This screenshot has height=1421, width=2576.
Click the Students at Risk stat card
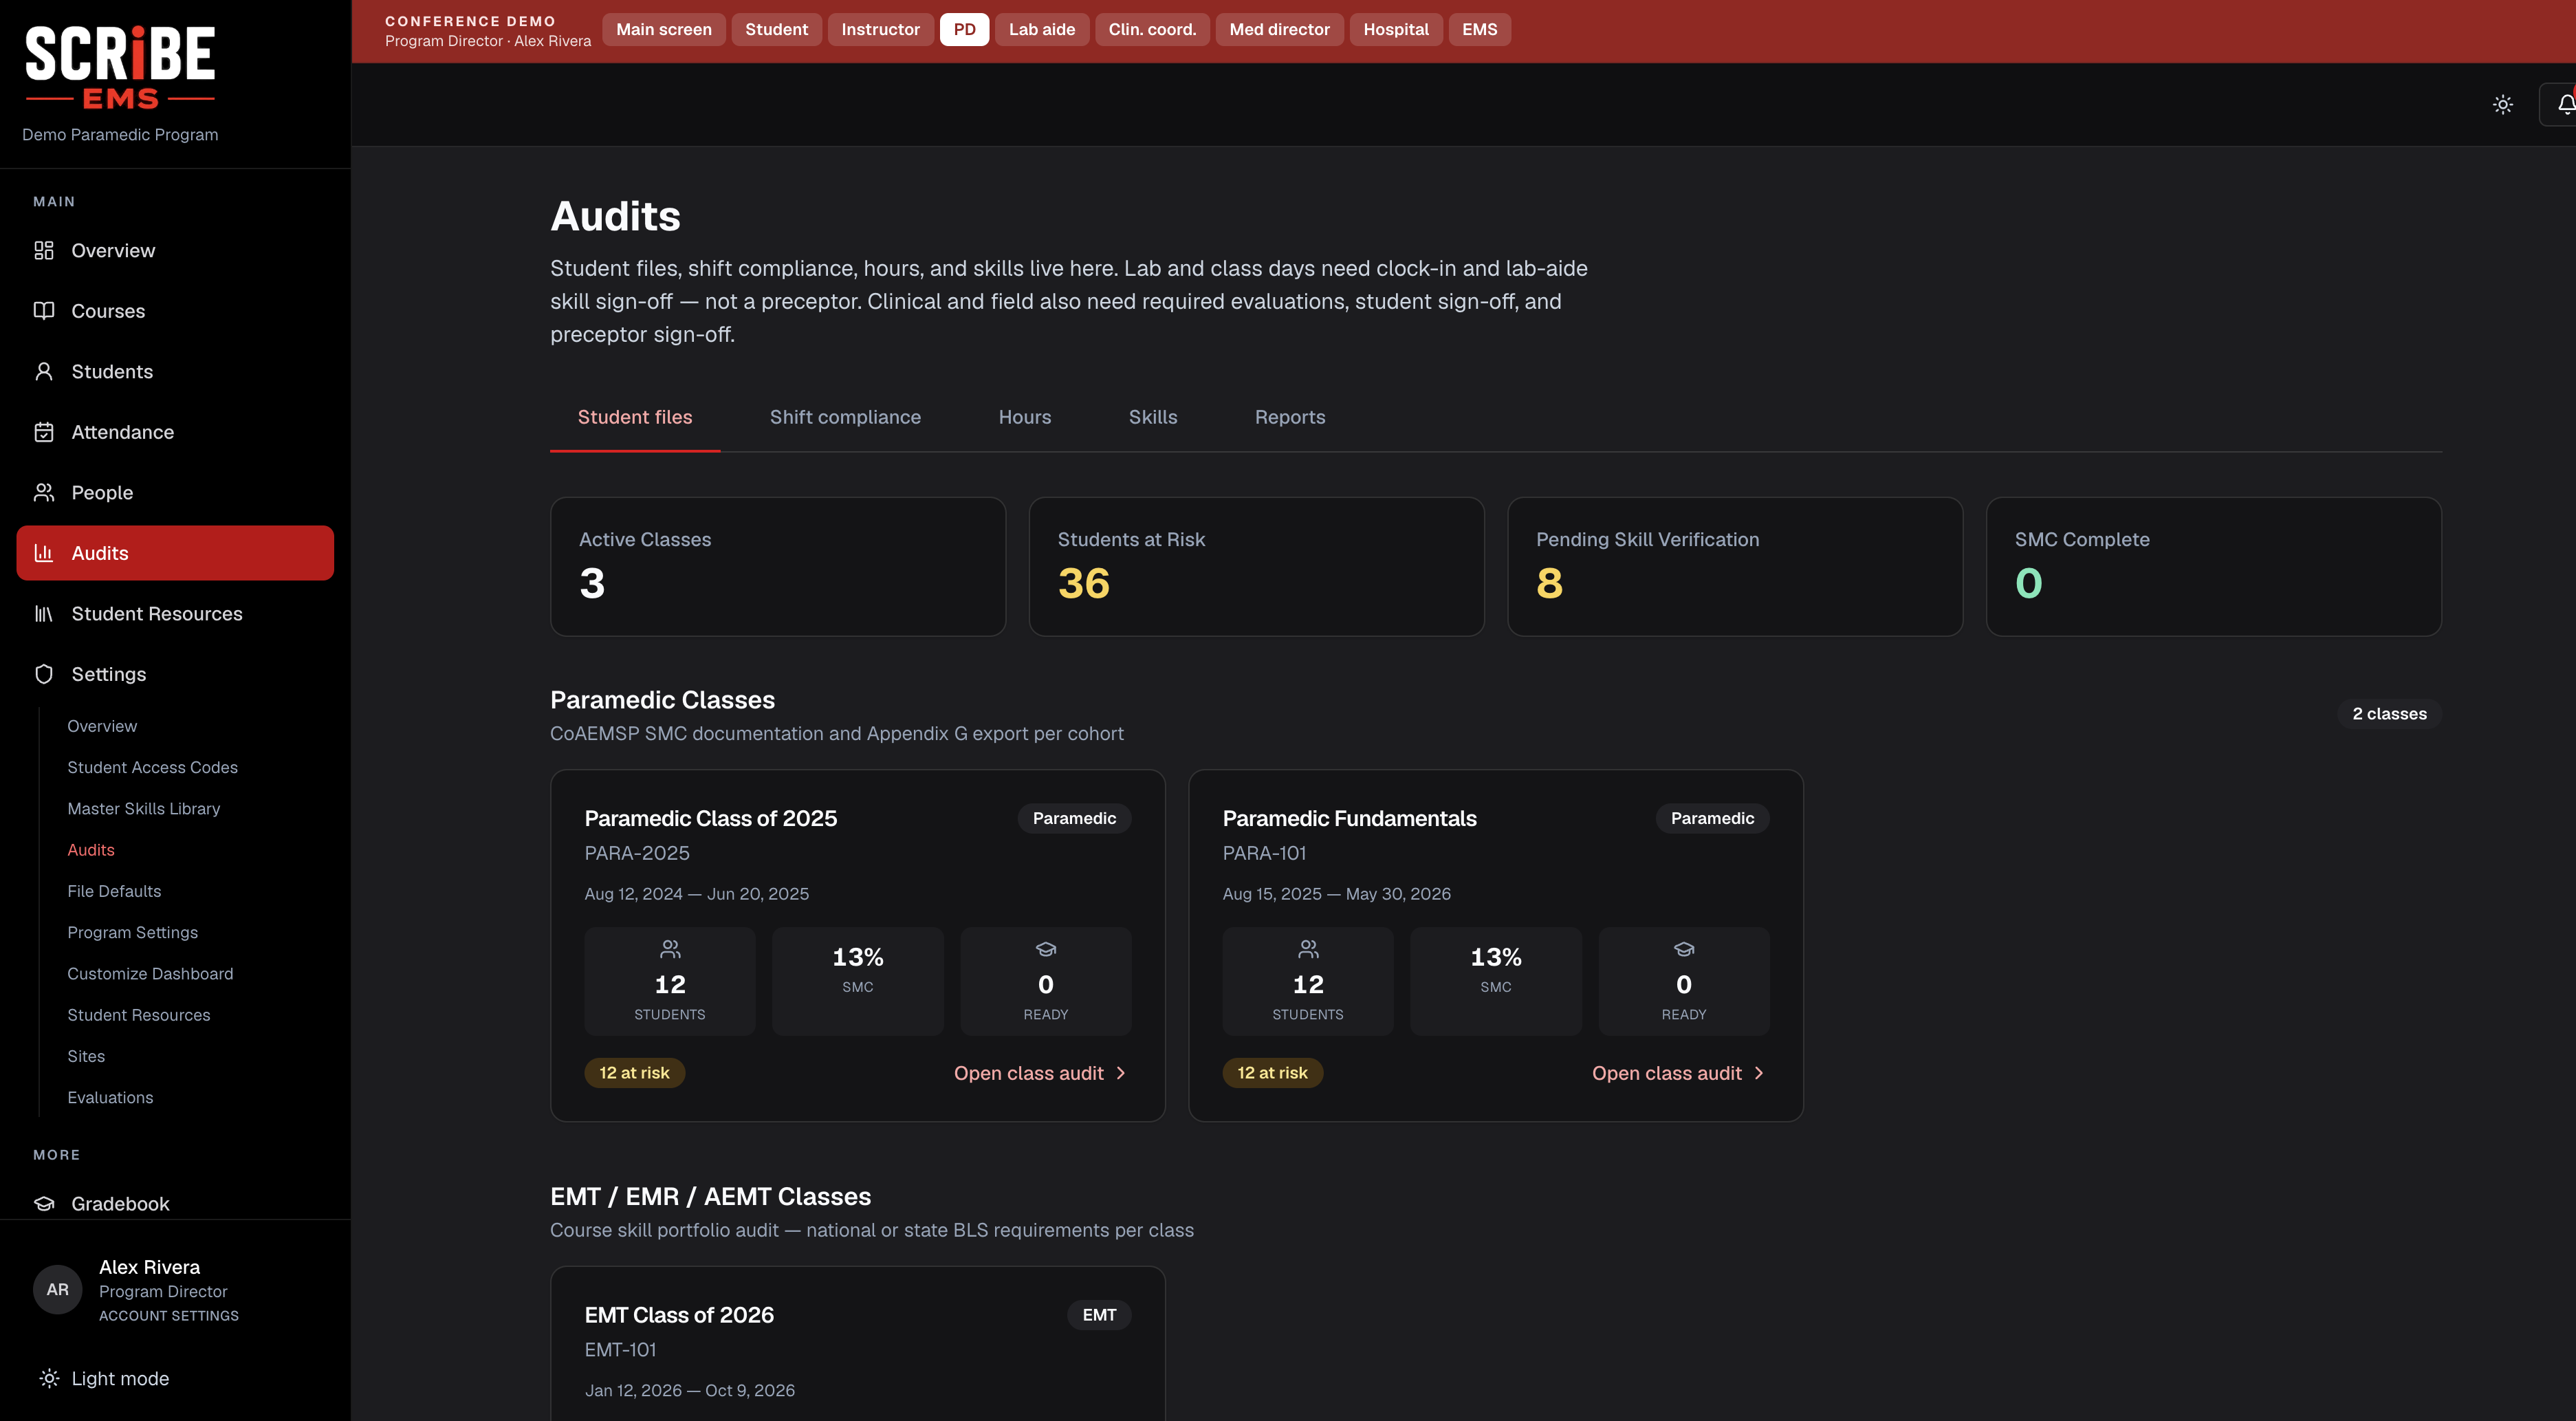pos(1256,566)
